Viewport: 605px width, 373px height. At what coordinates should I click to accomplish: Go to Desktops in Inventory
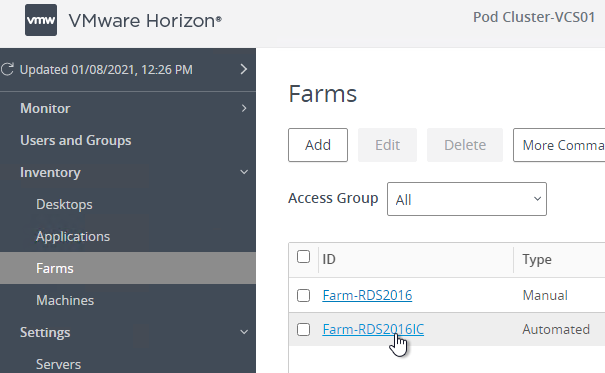point(64,204)
